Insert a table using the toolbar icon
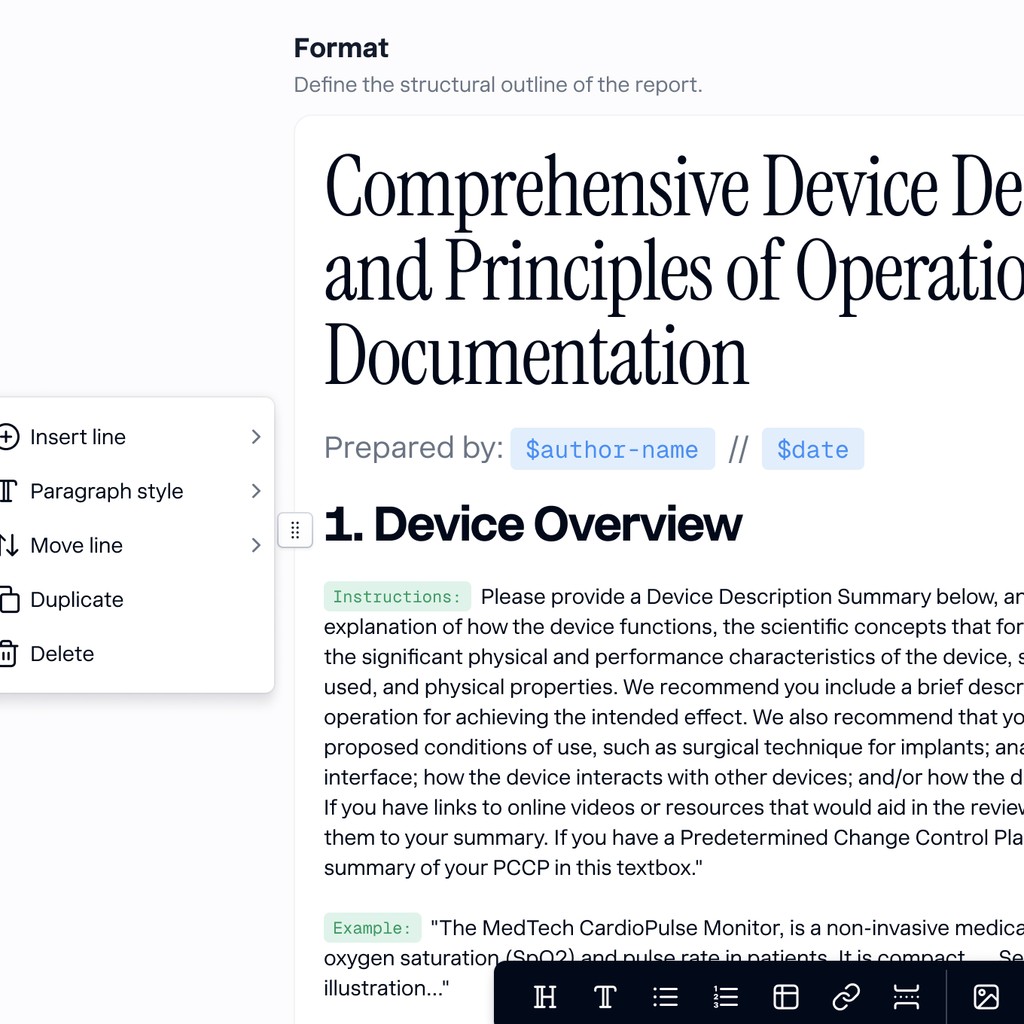The image size is (1024, 1024). (x=785, y=996)
